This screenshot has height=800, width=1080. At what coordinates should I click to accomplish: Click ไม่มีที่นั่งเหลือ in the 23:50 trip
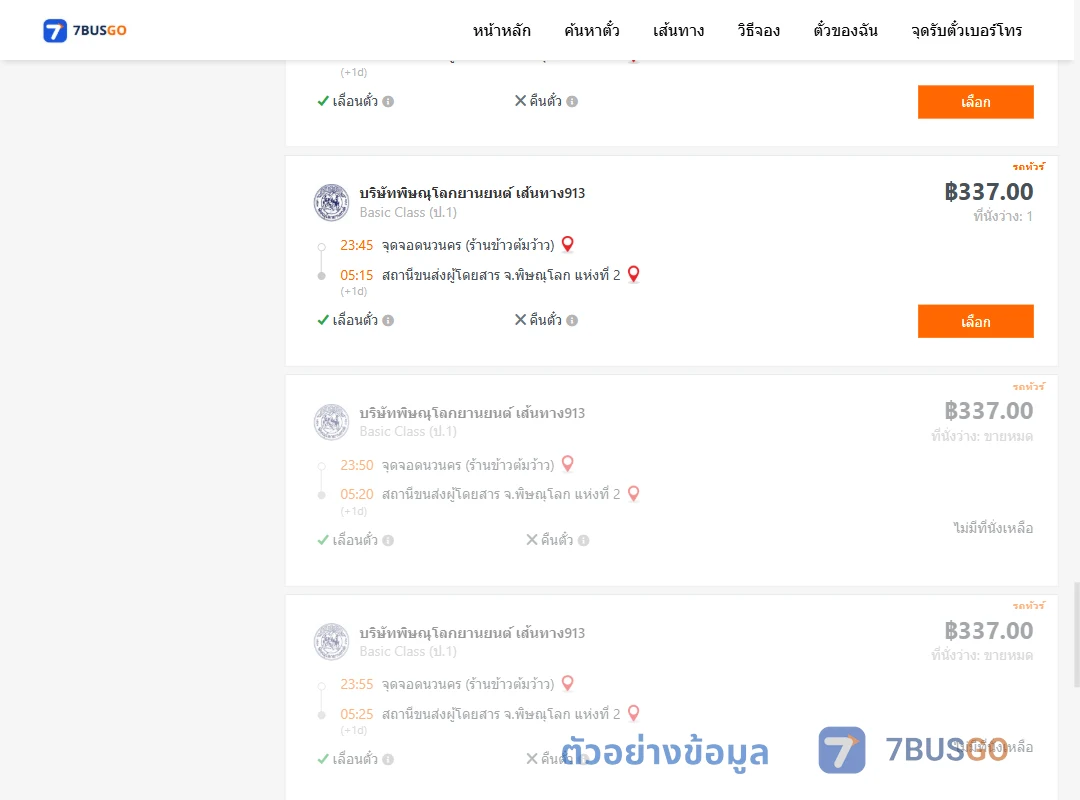pos(993,528)
